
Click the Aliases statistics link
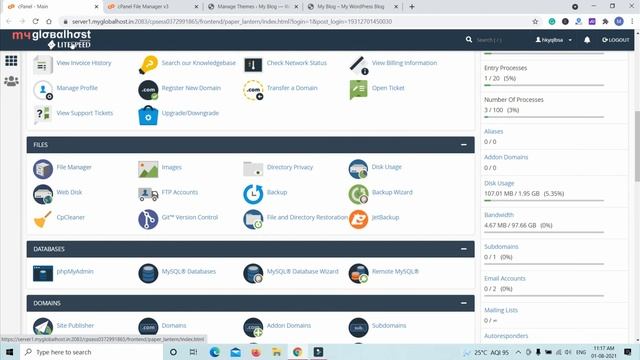[493, 131]
